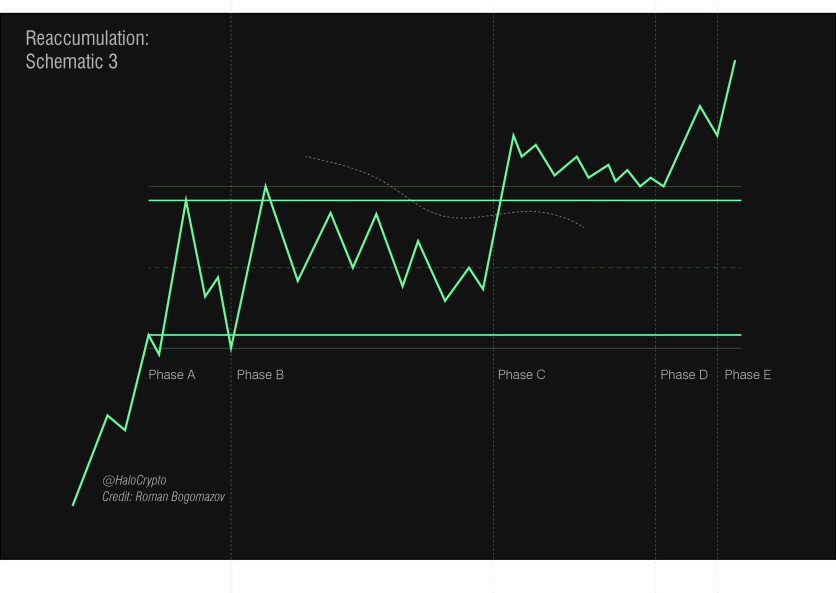Click the lowest trough in Phase B range
The width and height of the screenshot is (836, 593).
tap(445, 301)
